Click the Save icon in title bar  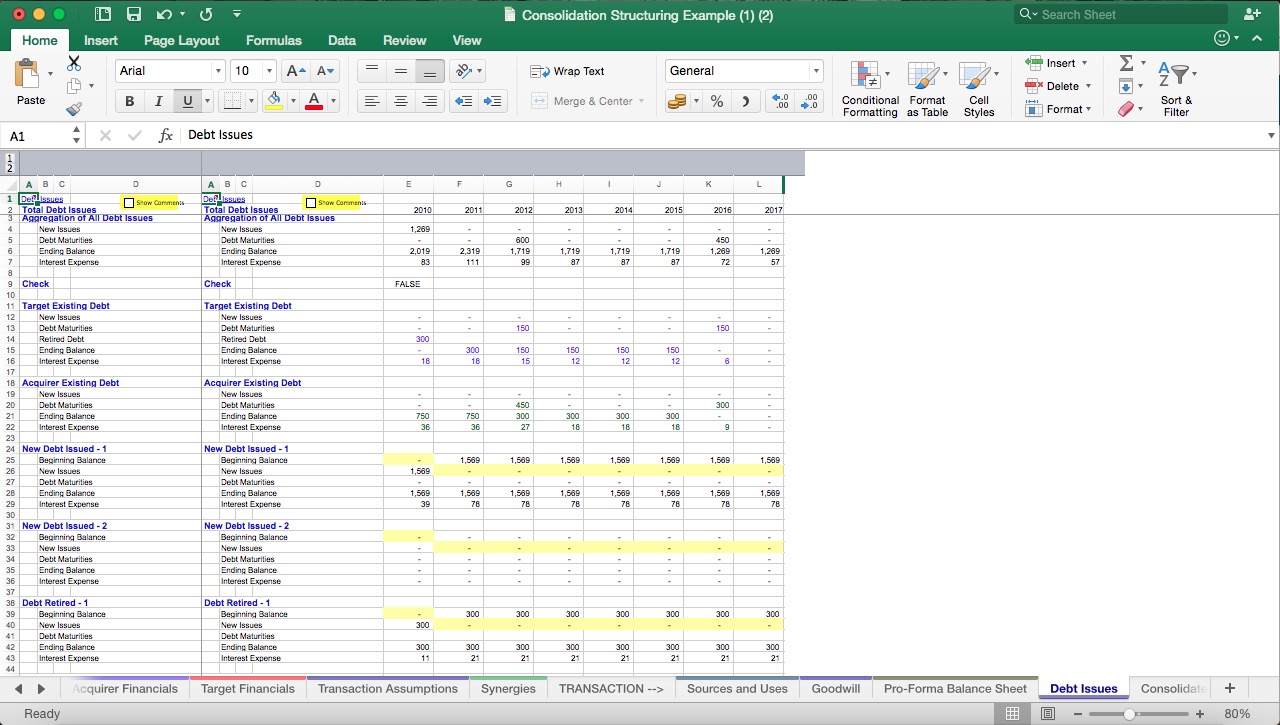(x=134, y=15)
